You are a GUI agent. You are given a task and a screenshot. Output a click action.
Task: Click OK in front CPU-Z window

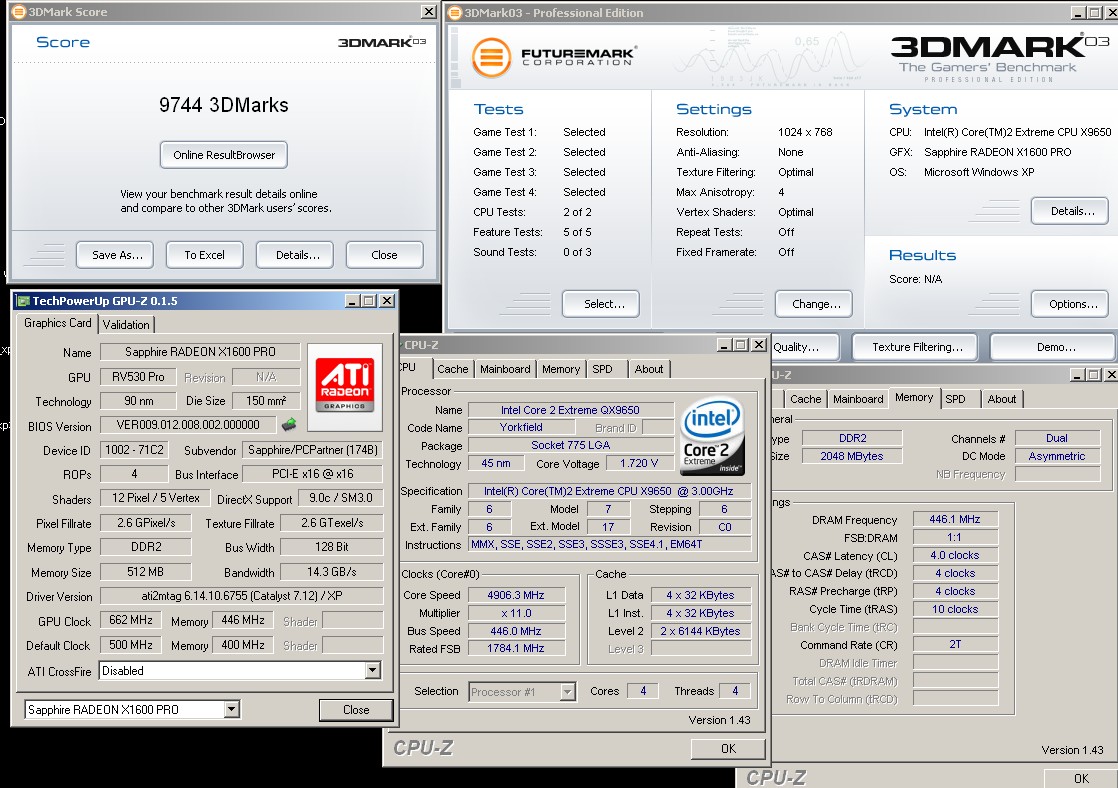pyautogui.click(x=728, y=749)
